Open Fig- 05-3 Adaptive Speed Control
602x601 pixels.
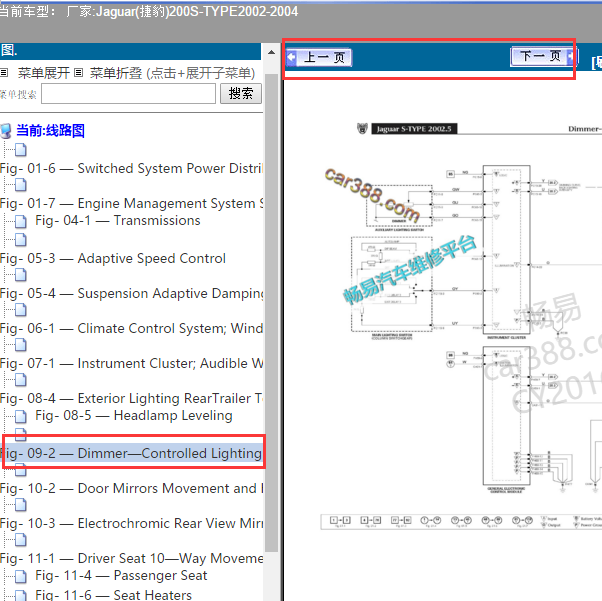pyautogui.click(x=113, y=258)
